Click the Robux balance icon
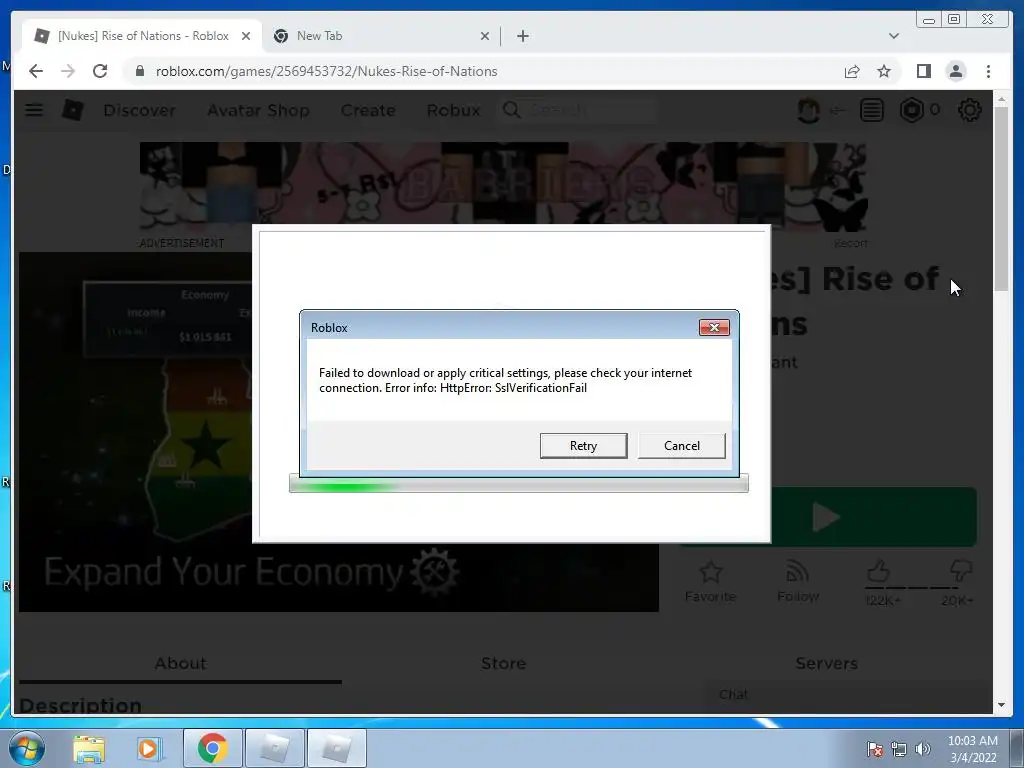The image size is (1024, 768). pyautogui.click(x=912, y=110)
